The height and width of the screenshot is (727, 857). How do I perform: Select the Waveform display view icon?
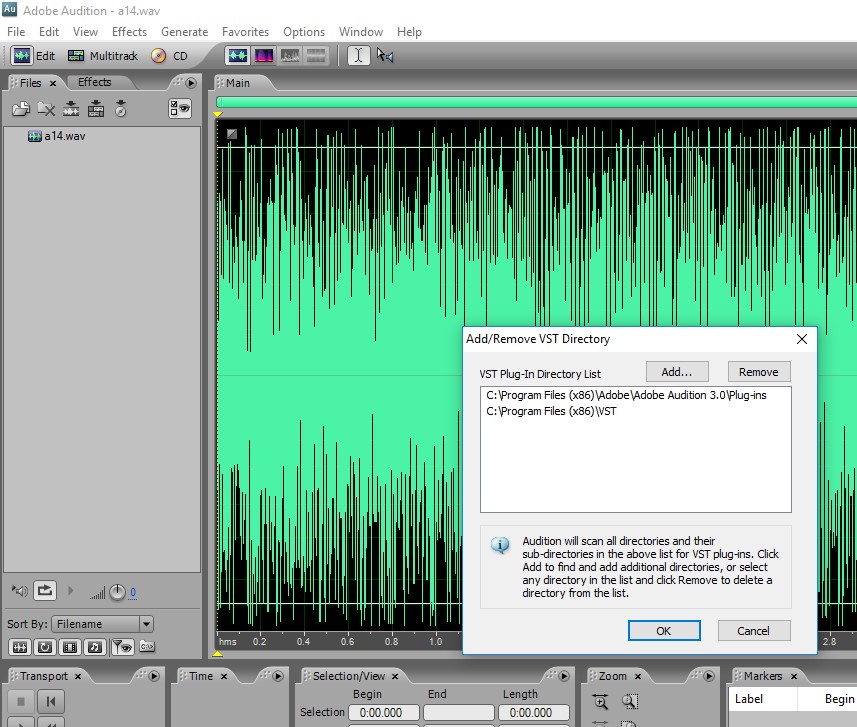(238, 56)
